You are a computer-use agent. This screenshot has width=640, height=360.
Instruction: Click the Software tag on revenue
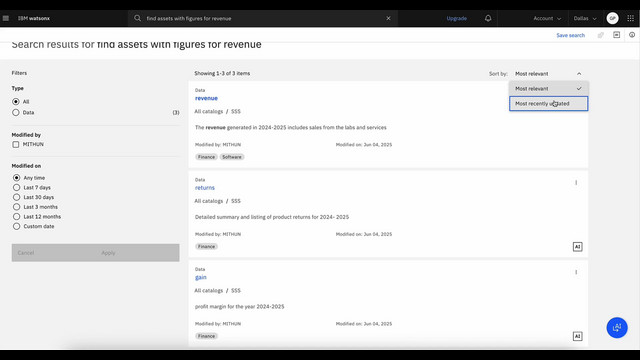[232, 157]
